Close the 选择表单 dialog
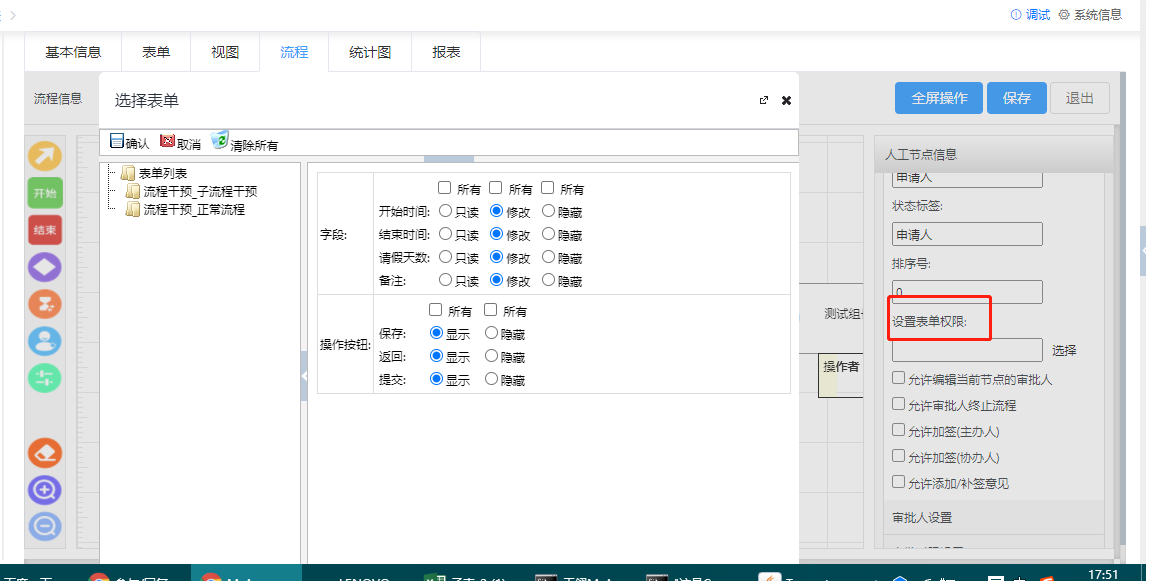 click(x=786, y=101)
